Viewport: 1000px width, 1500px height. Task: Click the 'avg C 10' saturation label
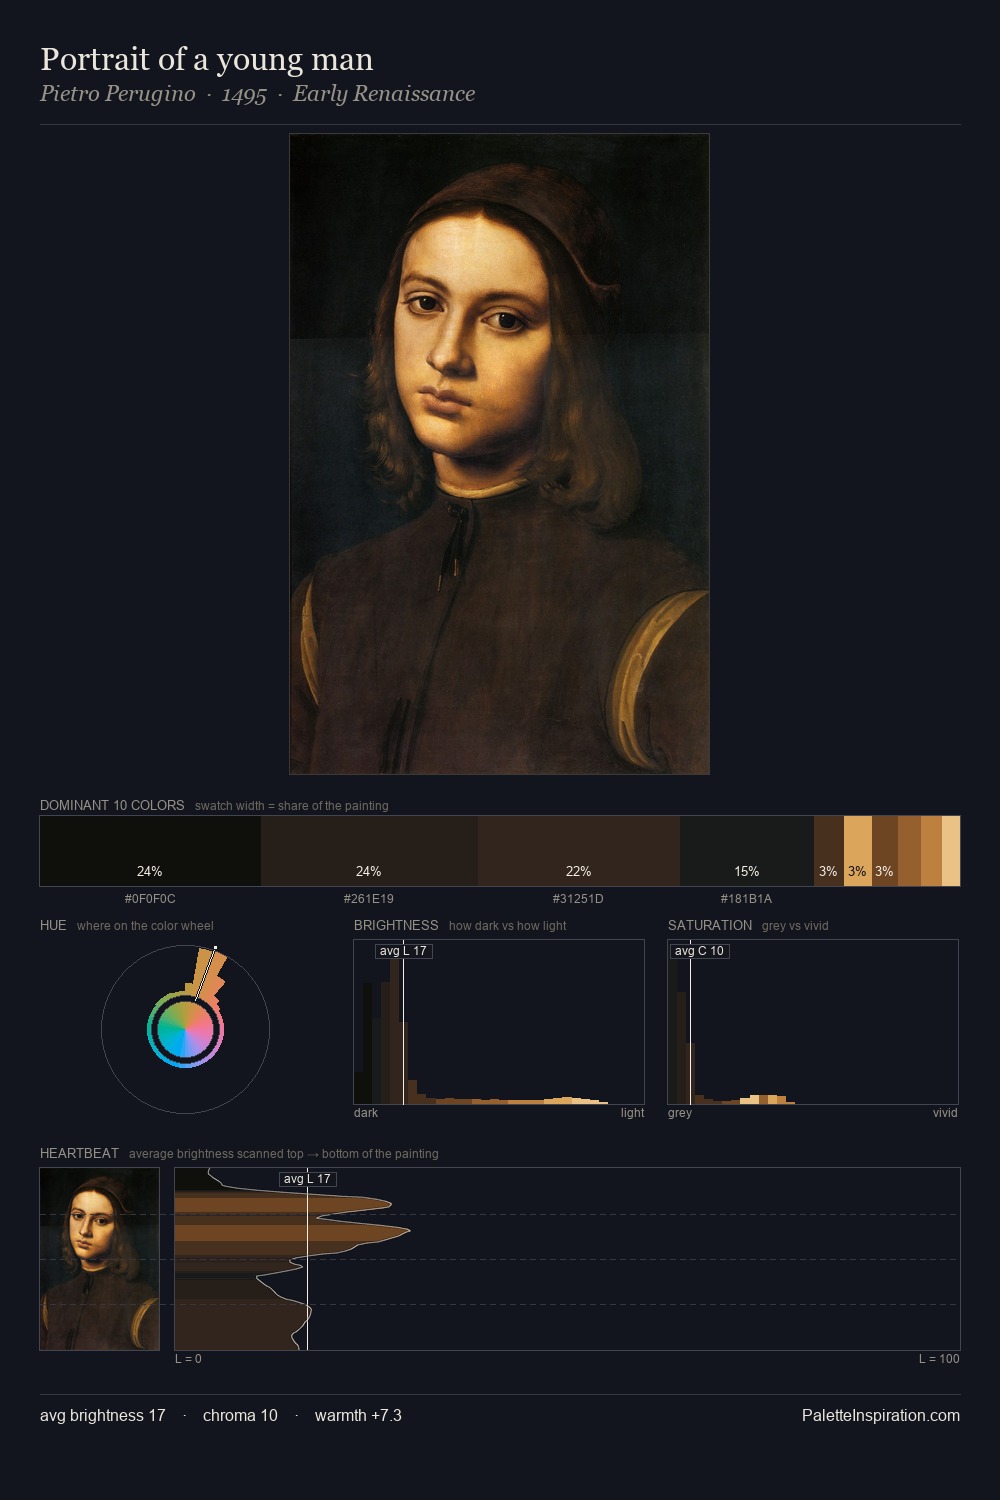699,951
